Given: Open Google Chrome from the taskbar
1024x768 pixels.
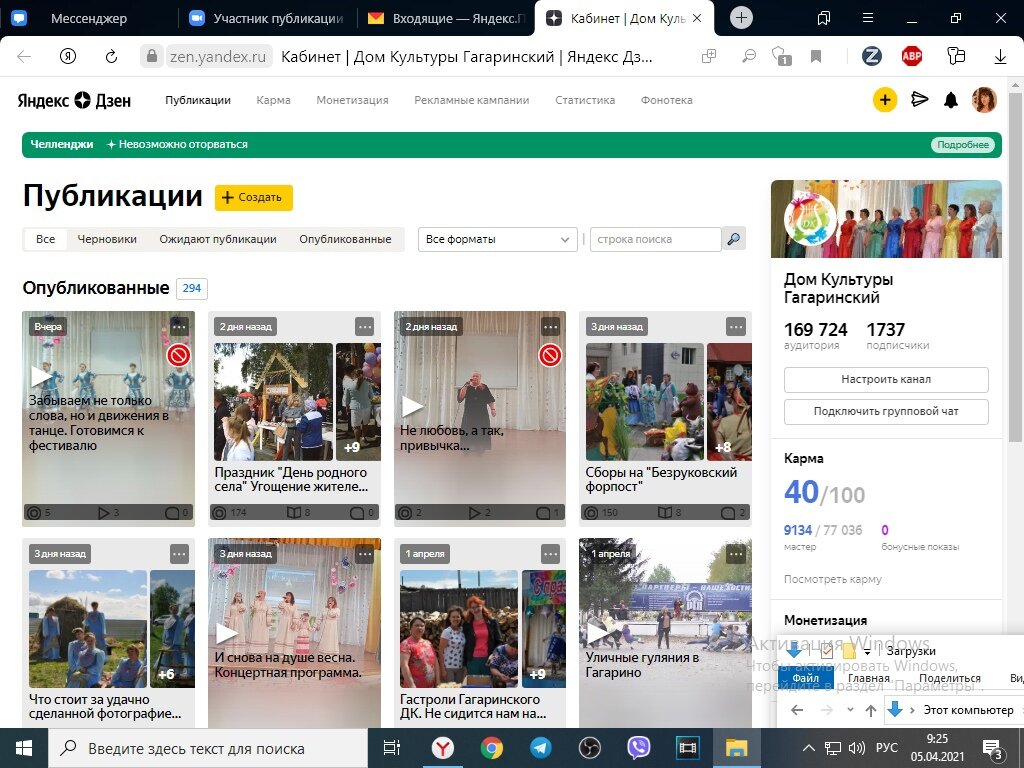Looking at the screenshot, I should point(492,748).
